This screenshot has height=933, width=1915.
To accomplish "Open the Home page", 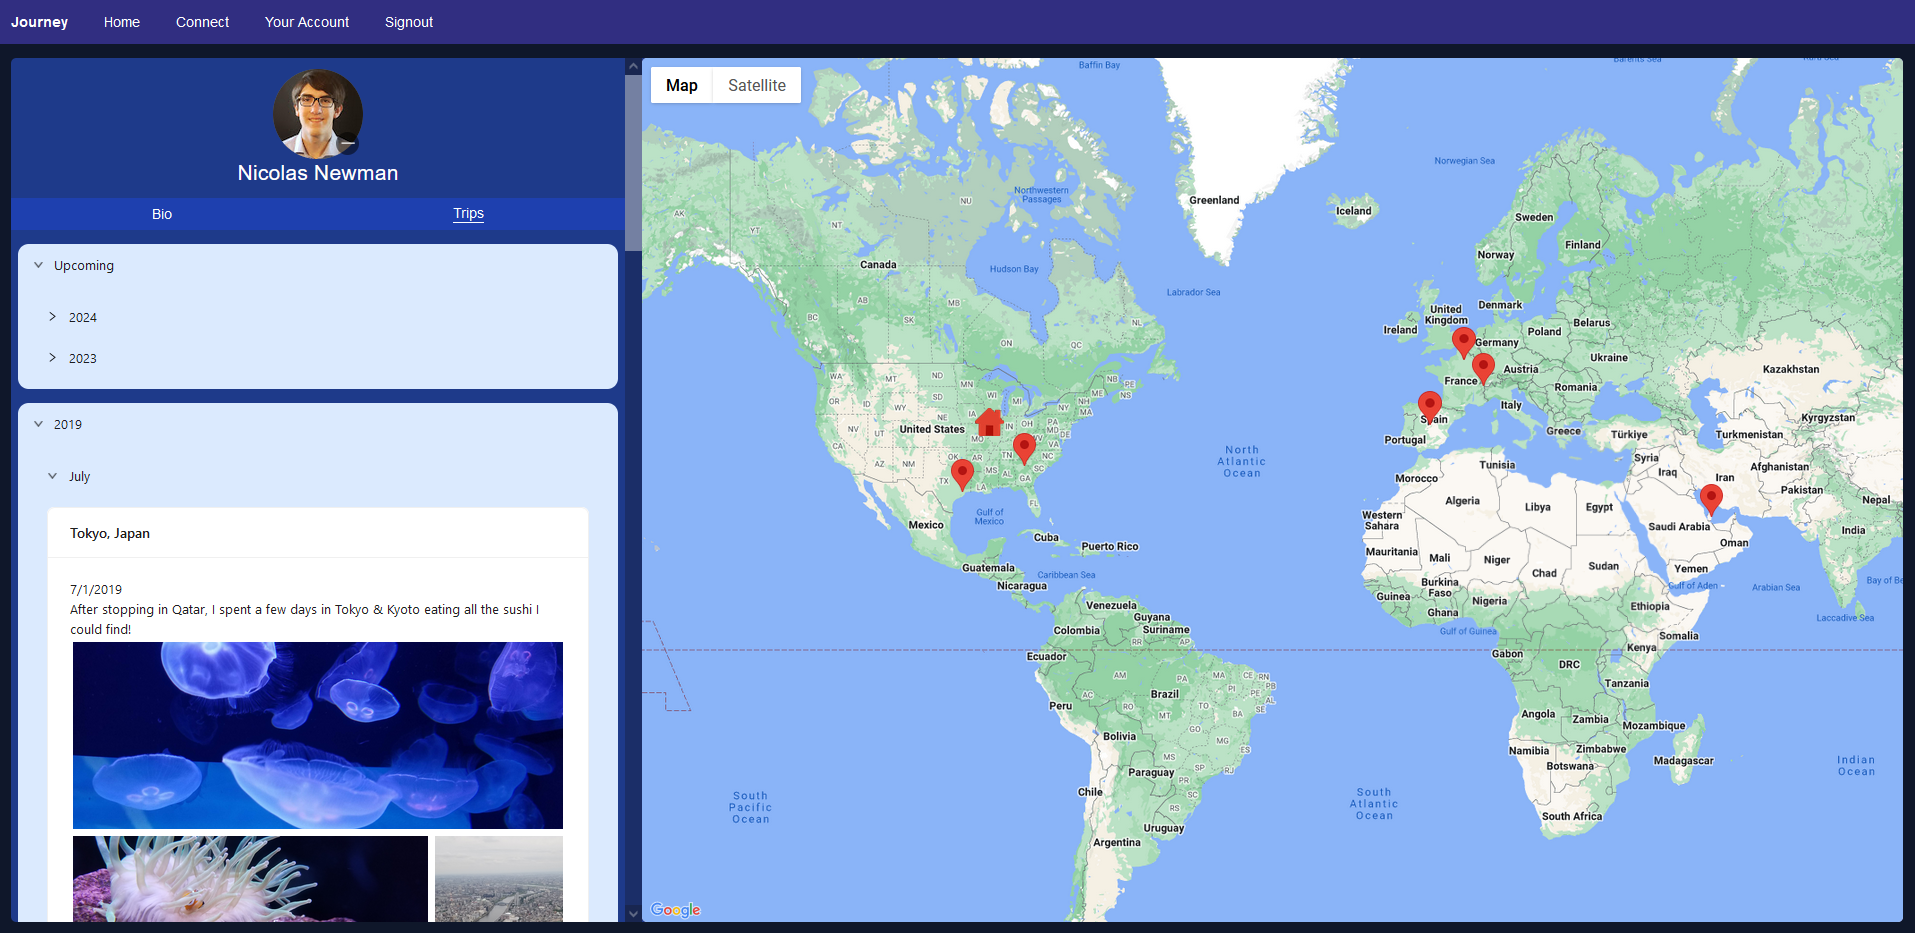I will (122, 22).
